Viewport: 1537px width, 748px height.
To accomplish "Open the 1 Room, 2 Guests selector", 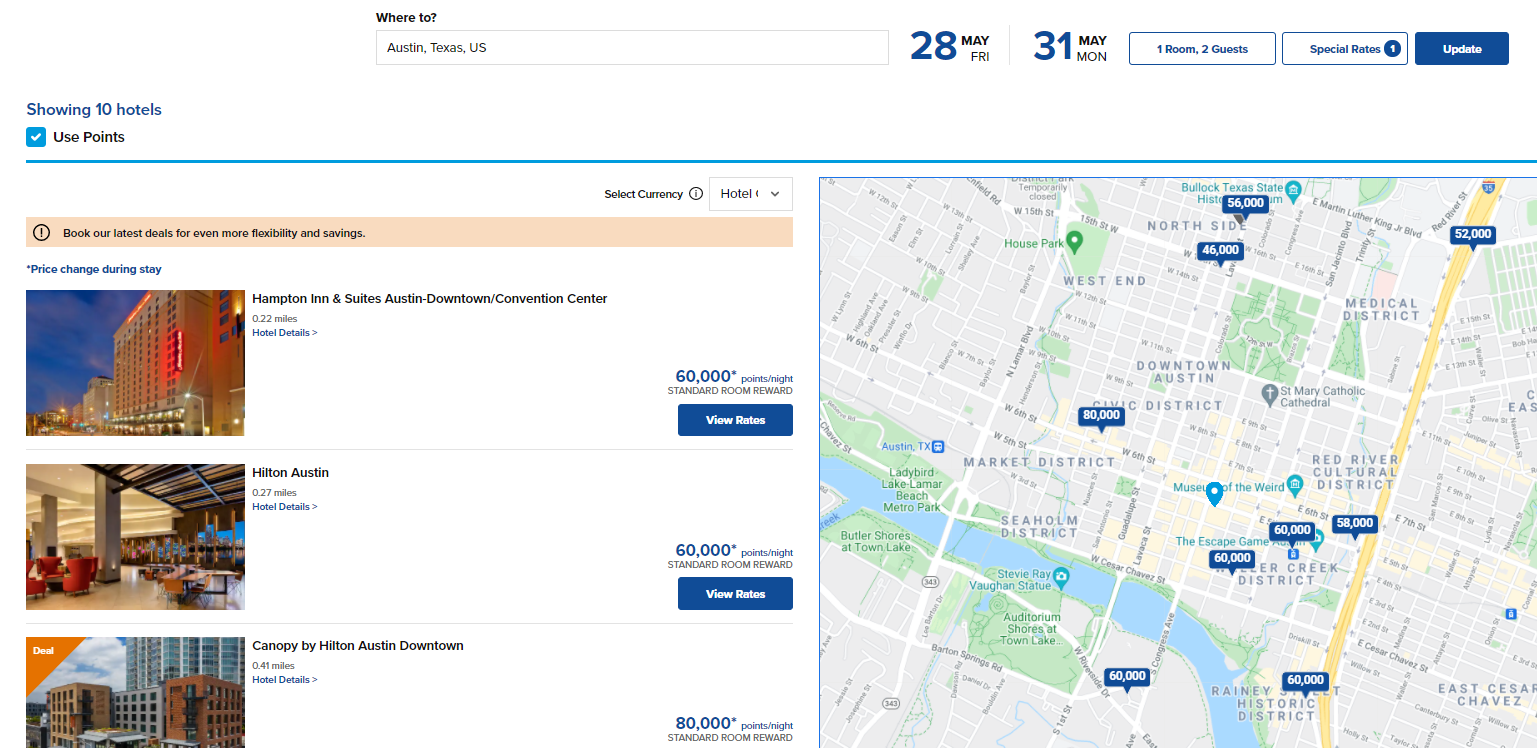I will [x=1202, y=49].
